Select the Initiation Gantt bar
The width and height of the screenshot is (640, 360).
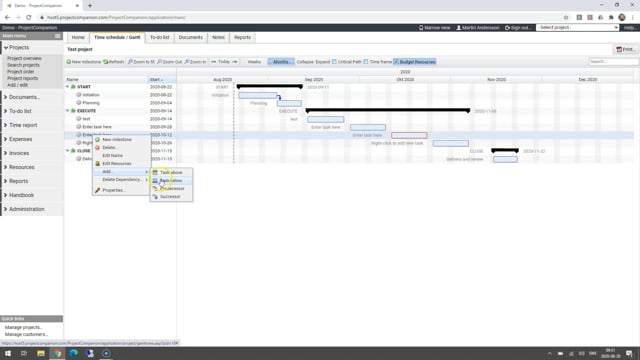(258, 95)
